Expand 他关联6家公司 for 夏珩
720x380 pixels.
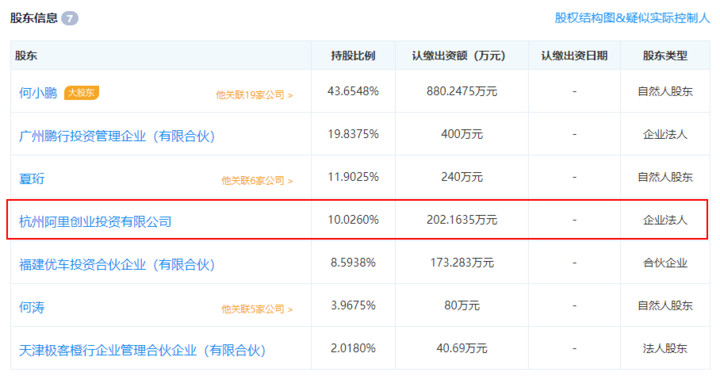pos(257,181)
